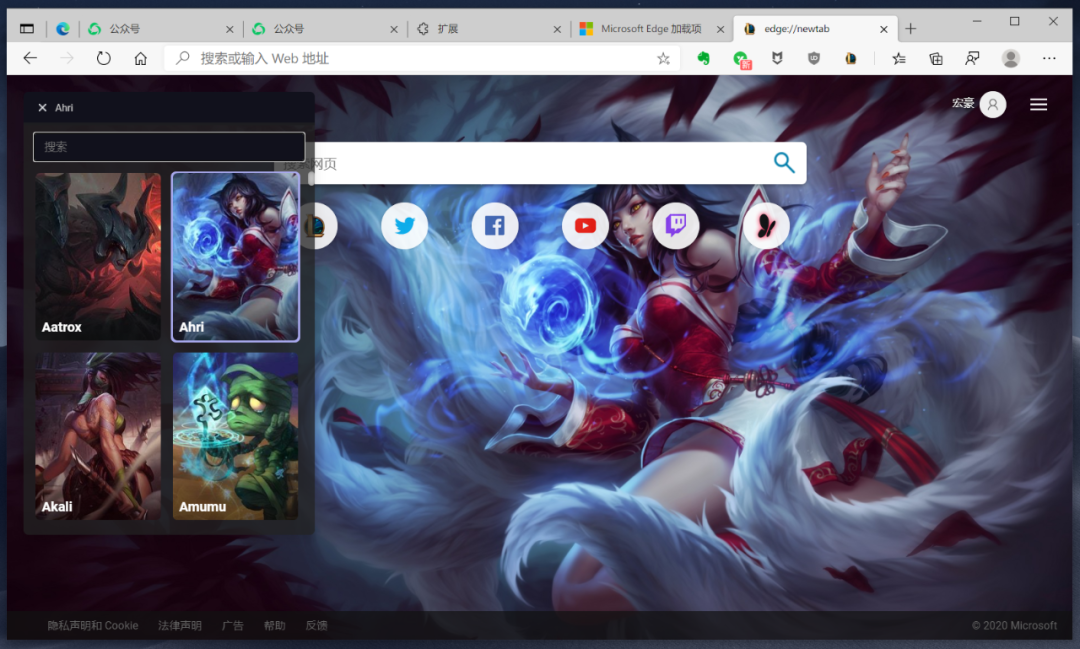Click the champion 搜索 input field
The width and height of the screenshot is (1080, 649).
[169, 147]
